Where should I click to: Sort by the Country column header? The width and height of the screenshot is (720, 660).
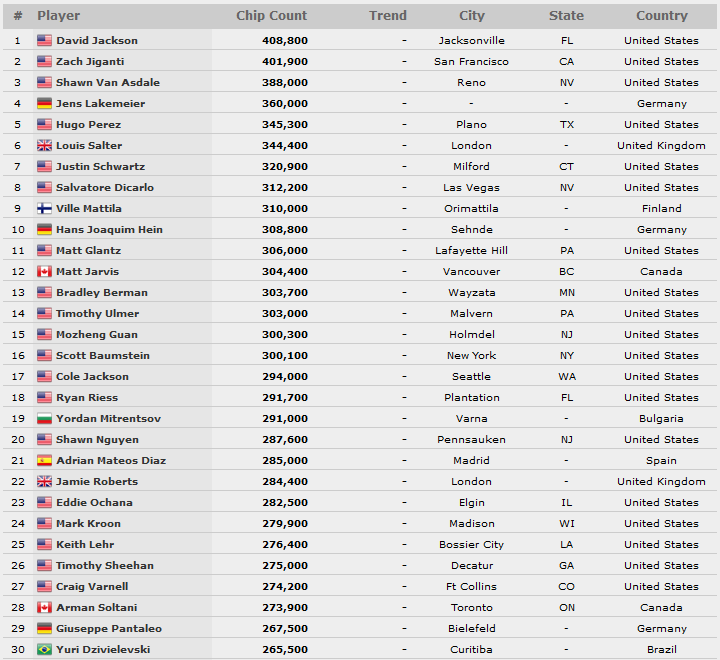(x=662, y=16)
